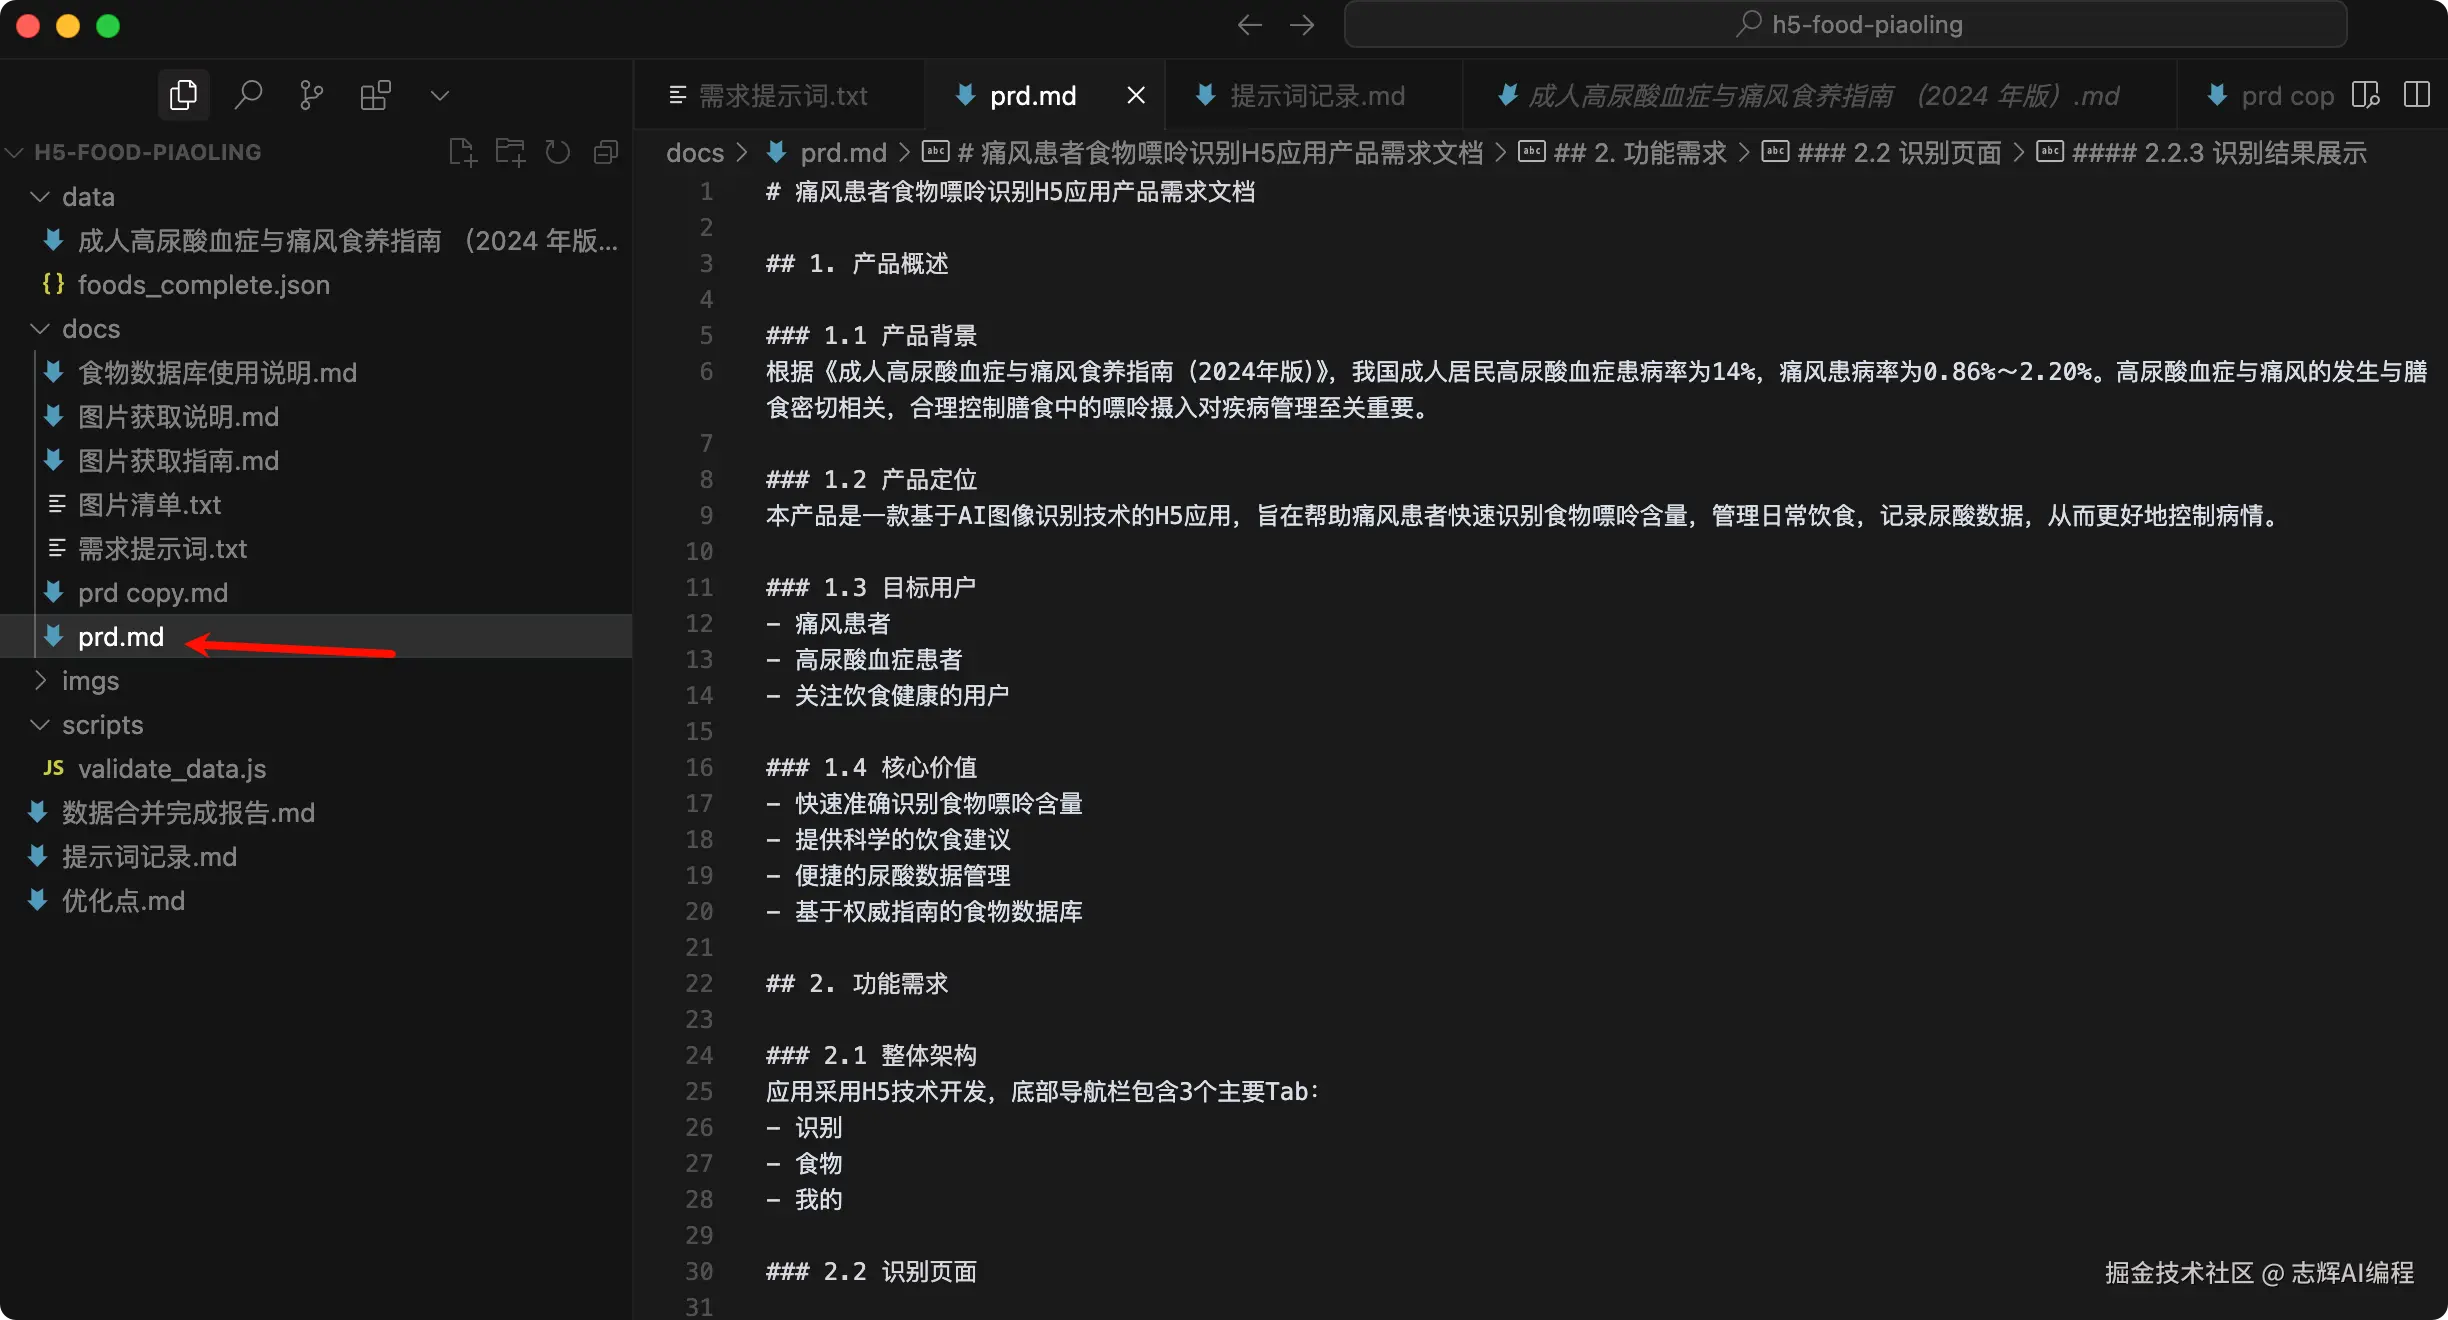Click the New Folder icon in the explorer header
Screen dimensions: 2448x1320
click(x=510, y=152)
